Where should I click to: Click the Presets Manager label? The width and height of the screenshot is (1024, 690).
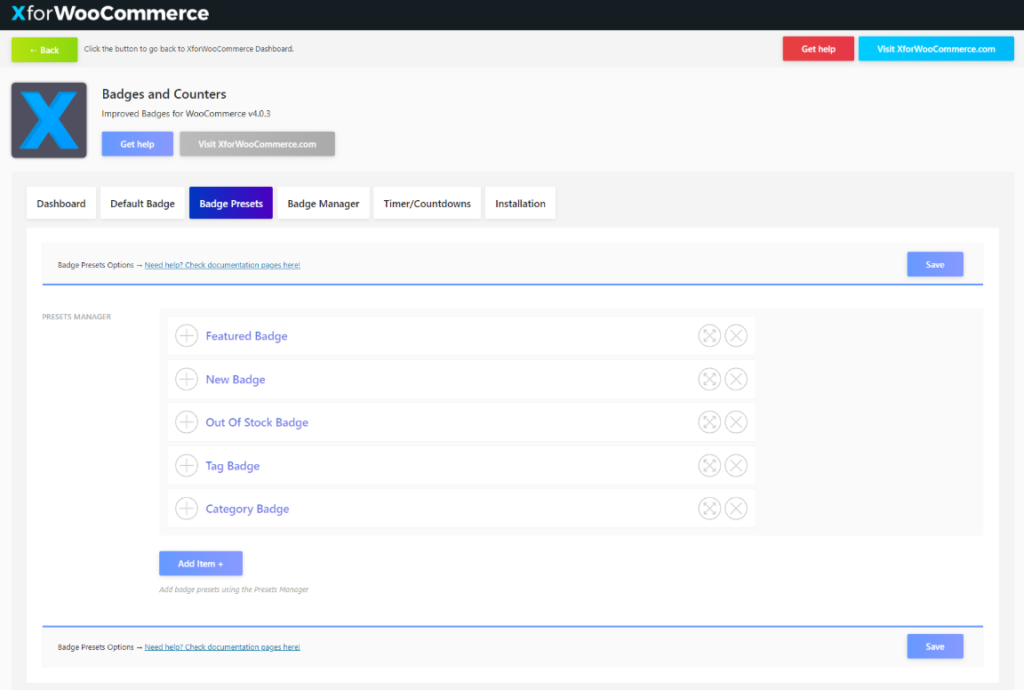tap(76, 317)
